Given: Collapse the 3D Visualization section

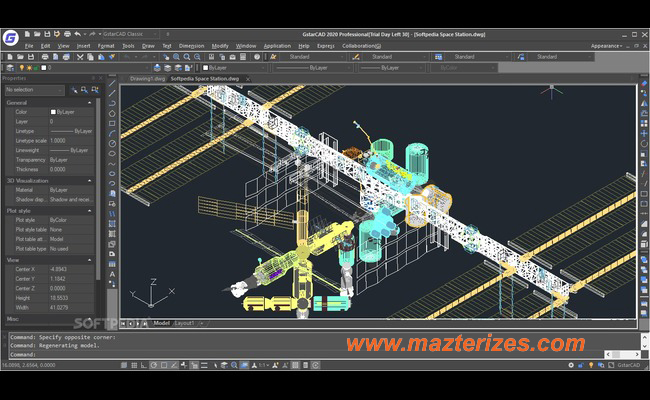Looking at the screenshot, I should click(90, 181).
